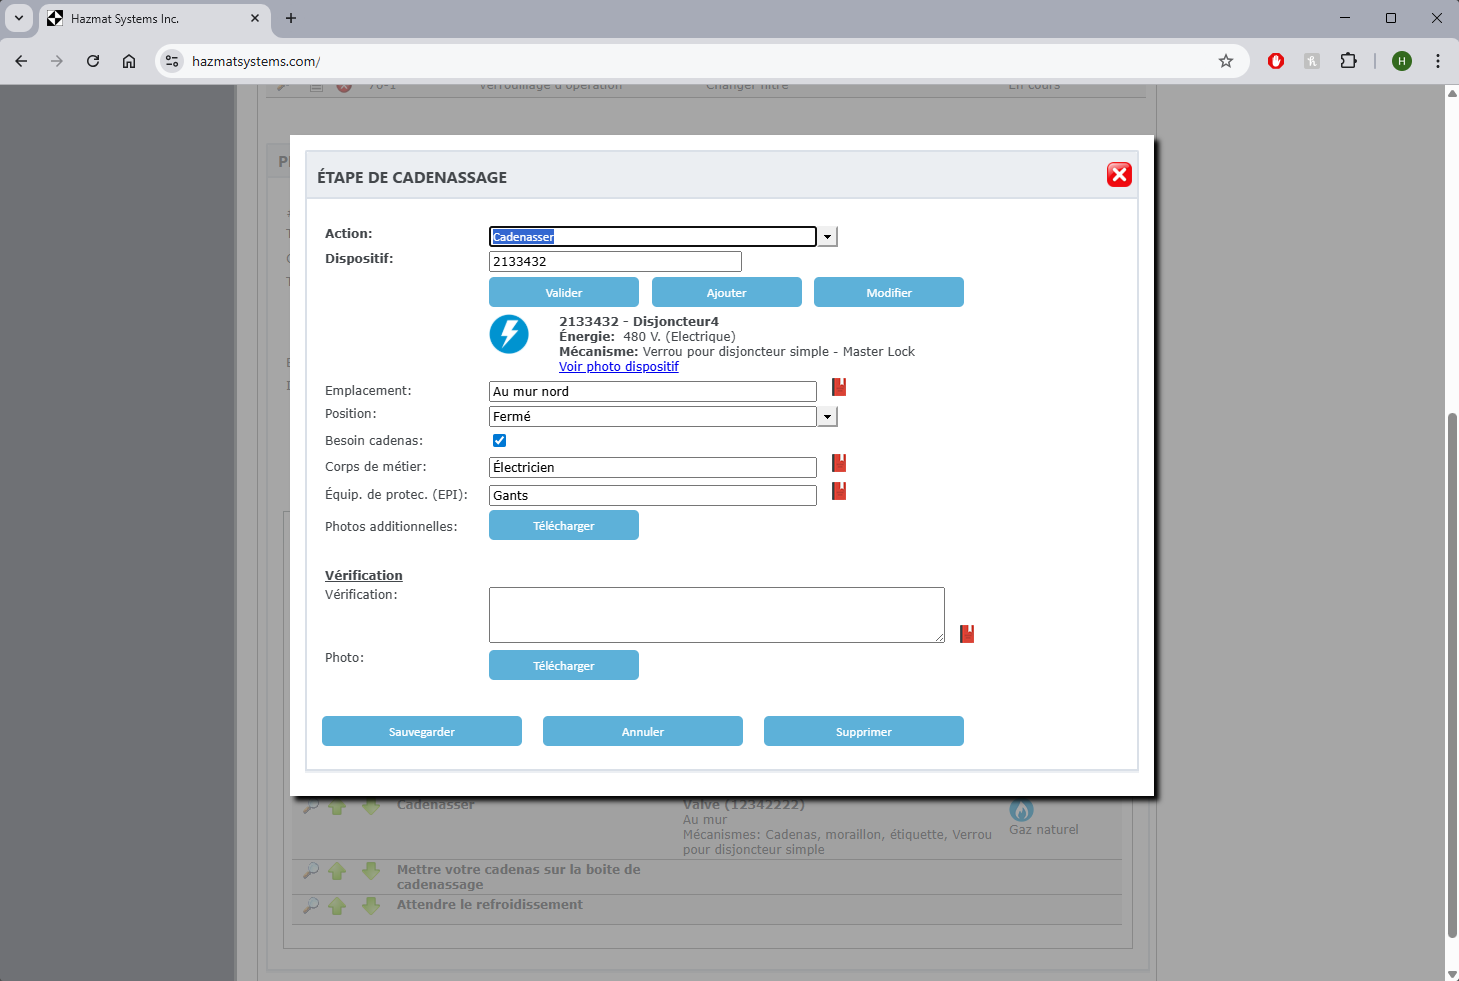
Task: Bookmark this page with the star icon
Action: point(1226,61)
